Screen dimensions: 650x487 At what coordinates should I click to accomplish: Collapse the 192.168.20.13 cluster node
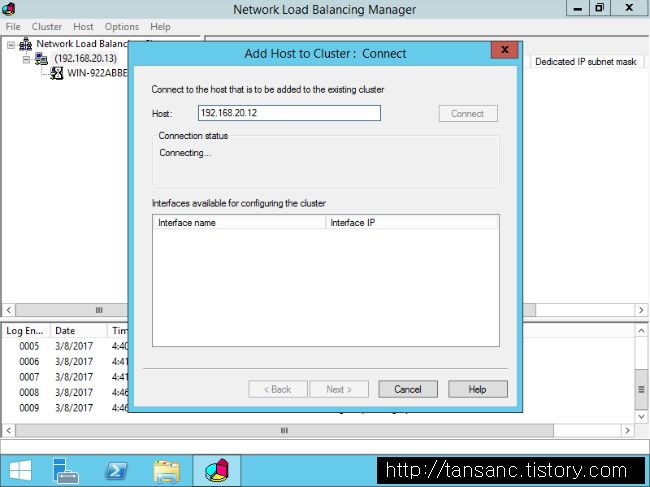click(27, 60)
